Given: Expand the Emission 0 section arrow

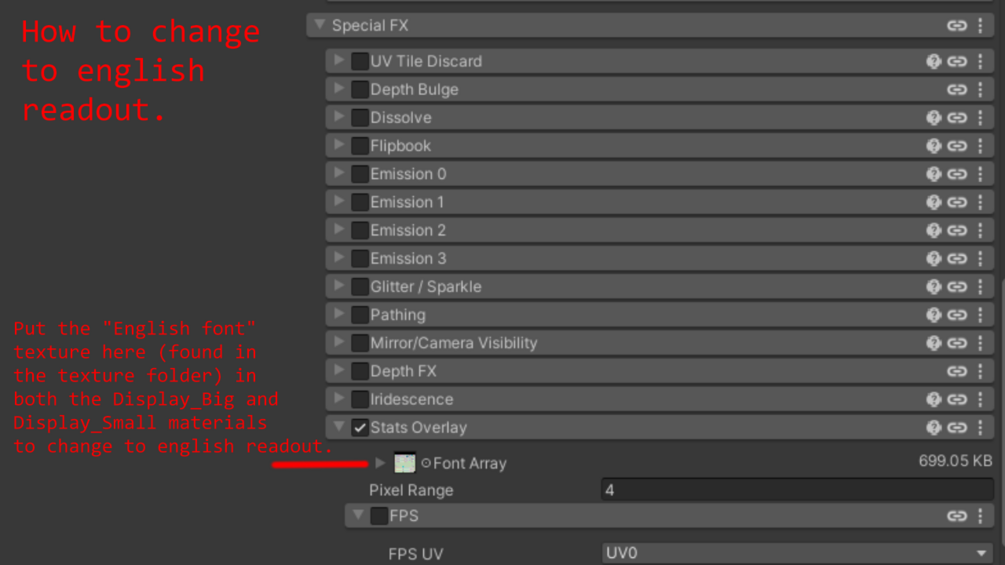Looking at the screenshot, I should point(339,173).
